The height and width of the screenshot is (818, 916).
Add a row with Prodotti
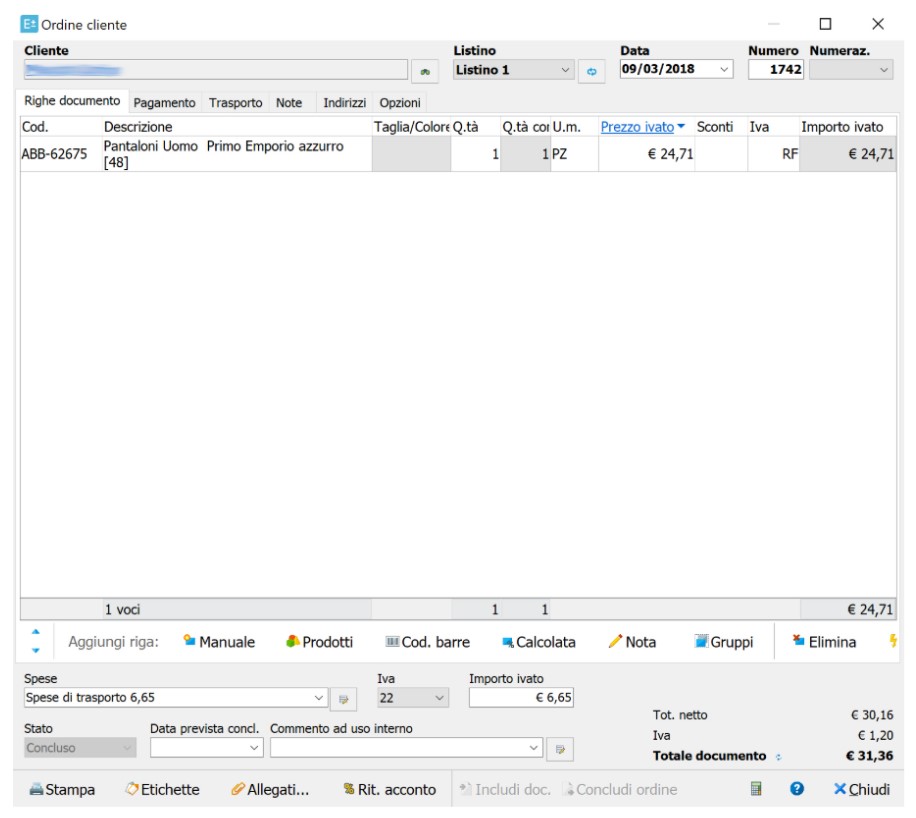tap(319, 643)
